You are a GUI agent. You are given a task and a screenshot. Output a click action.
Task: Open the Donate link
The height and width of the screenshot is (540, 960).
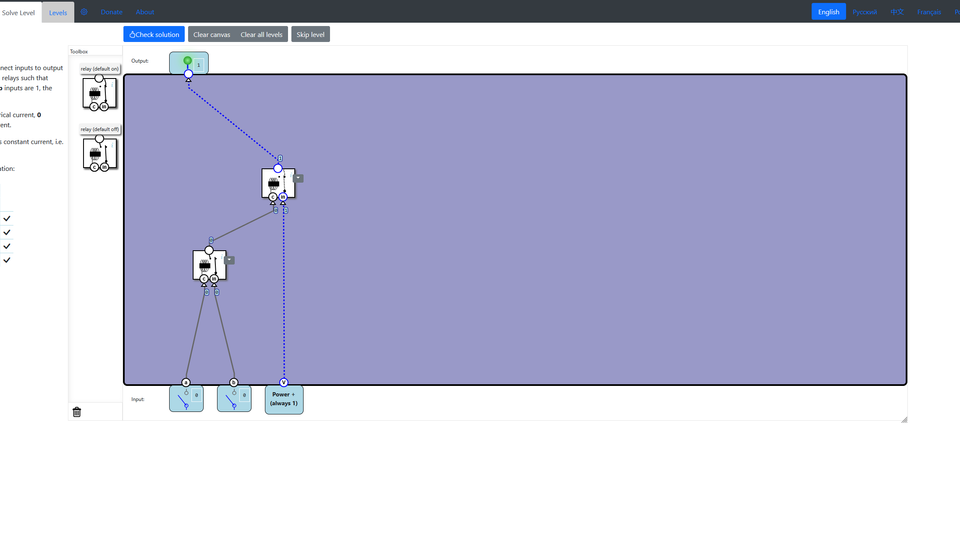tap(111, 12)
